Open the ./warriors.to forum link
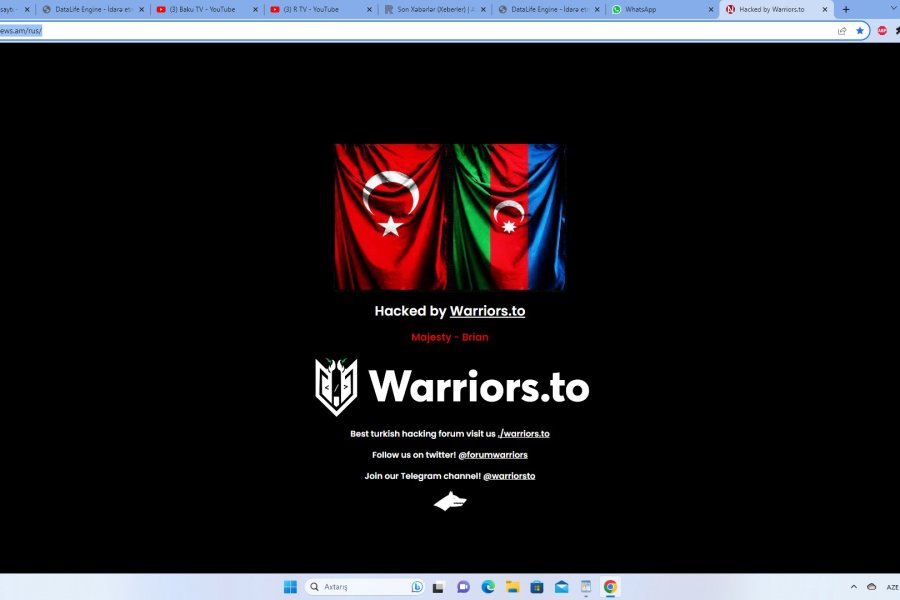This screenshot has height=600, width=900. [523, 434]
